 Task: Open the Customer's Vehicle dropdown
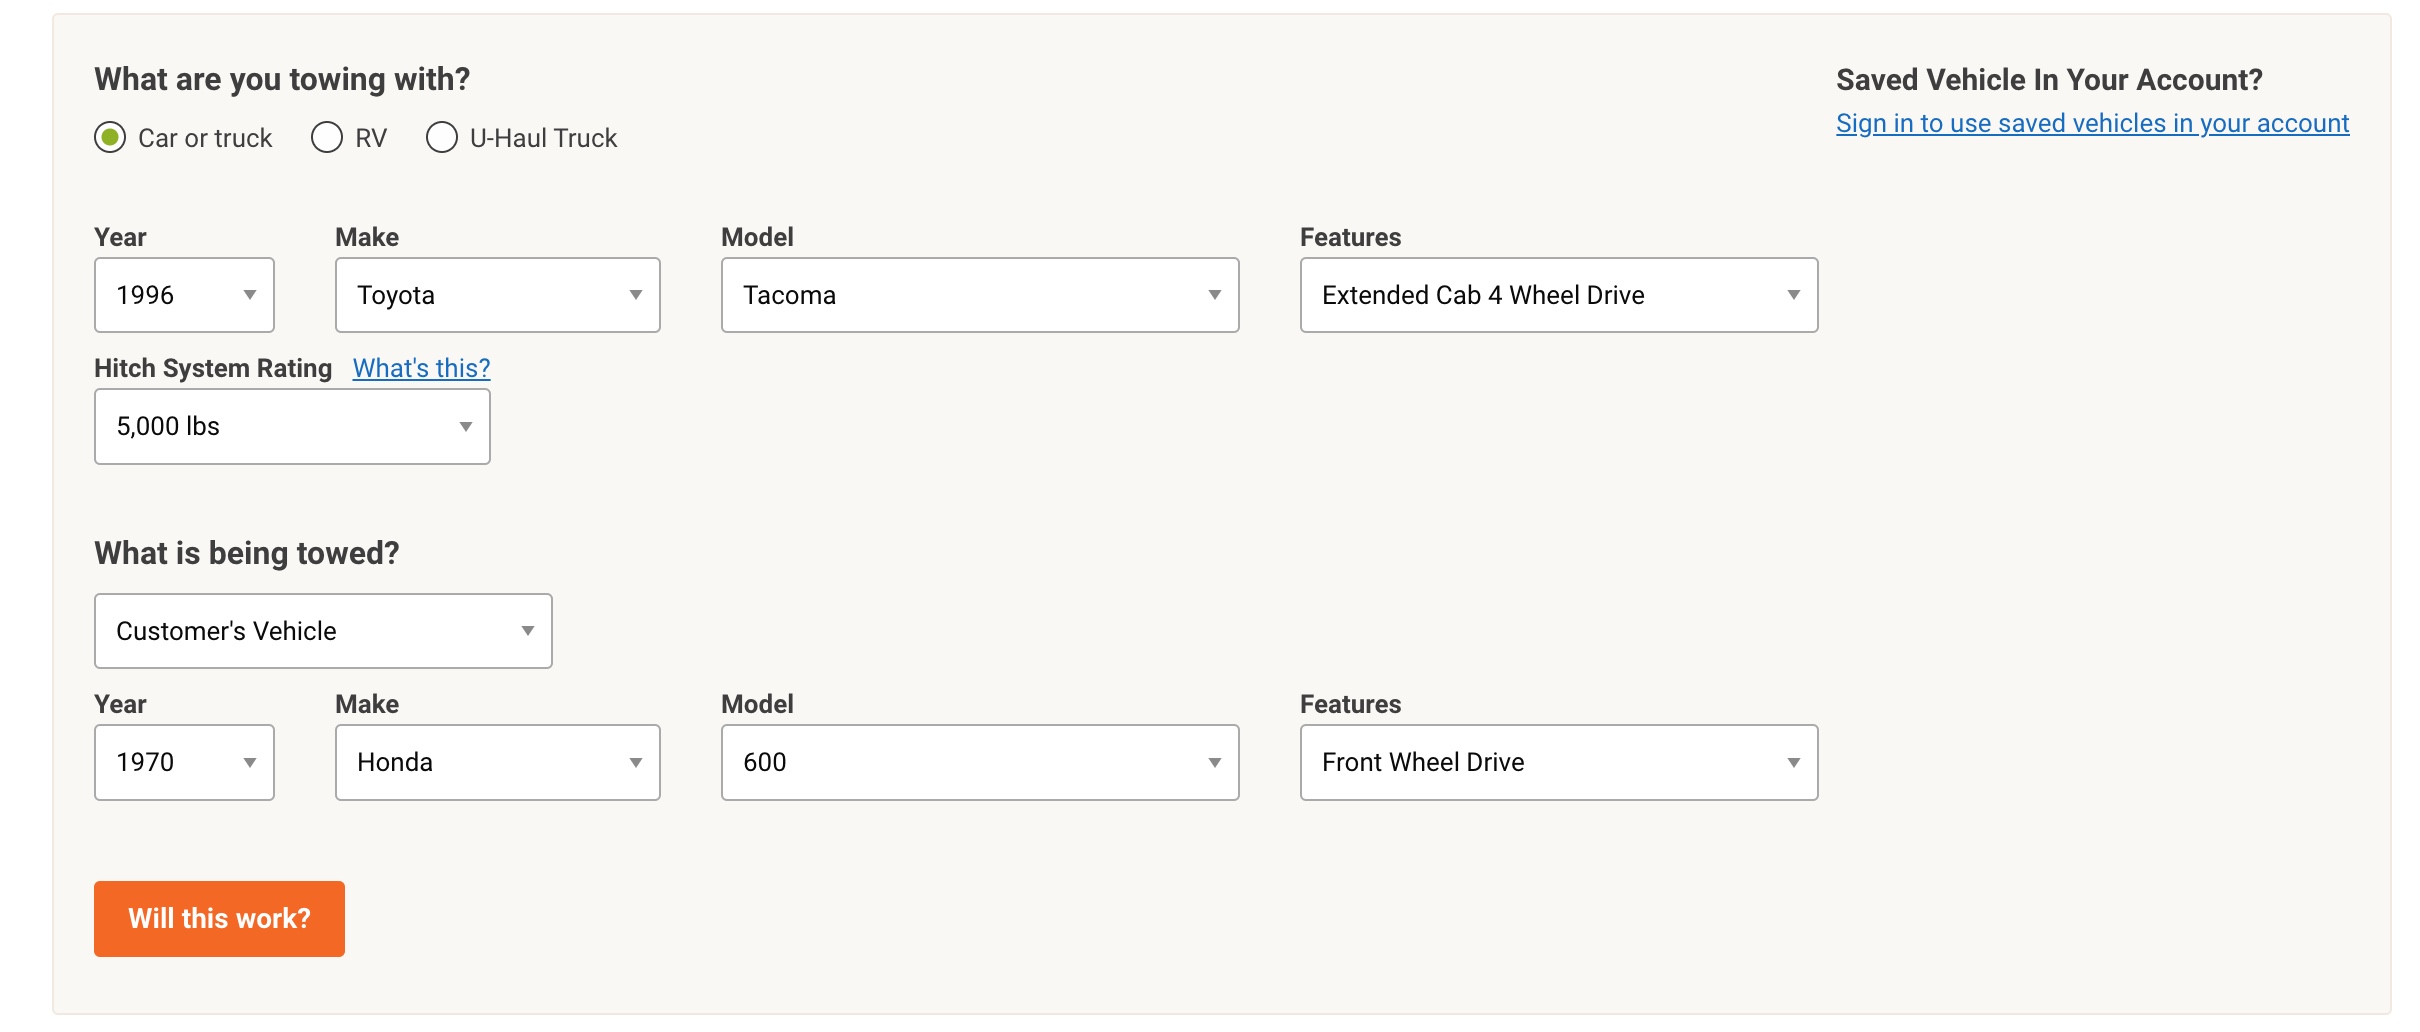click(x=323, y=631)
